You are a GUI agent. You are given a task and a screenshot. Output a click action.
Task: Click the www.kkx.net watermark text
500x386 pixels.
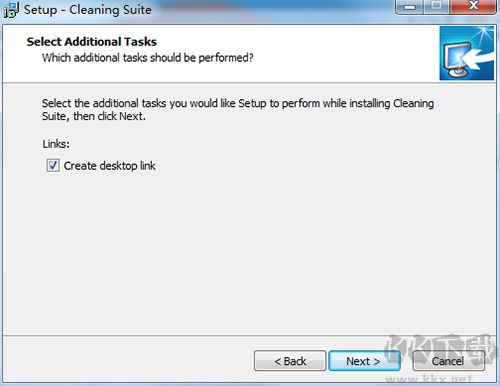(429, 379)
